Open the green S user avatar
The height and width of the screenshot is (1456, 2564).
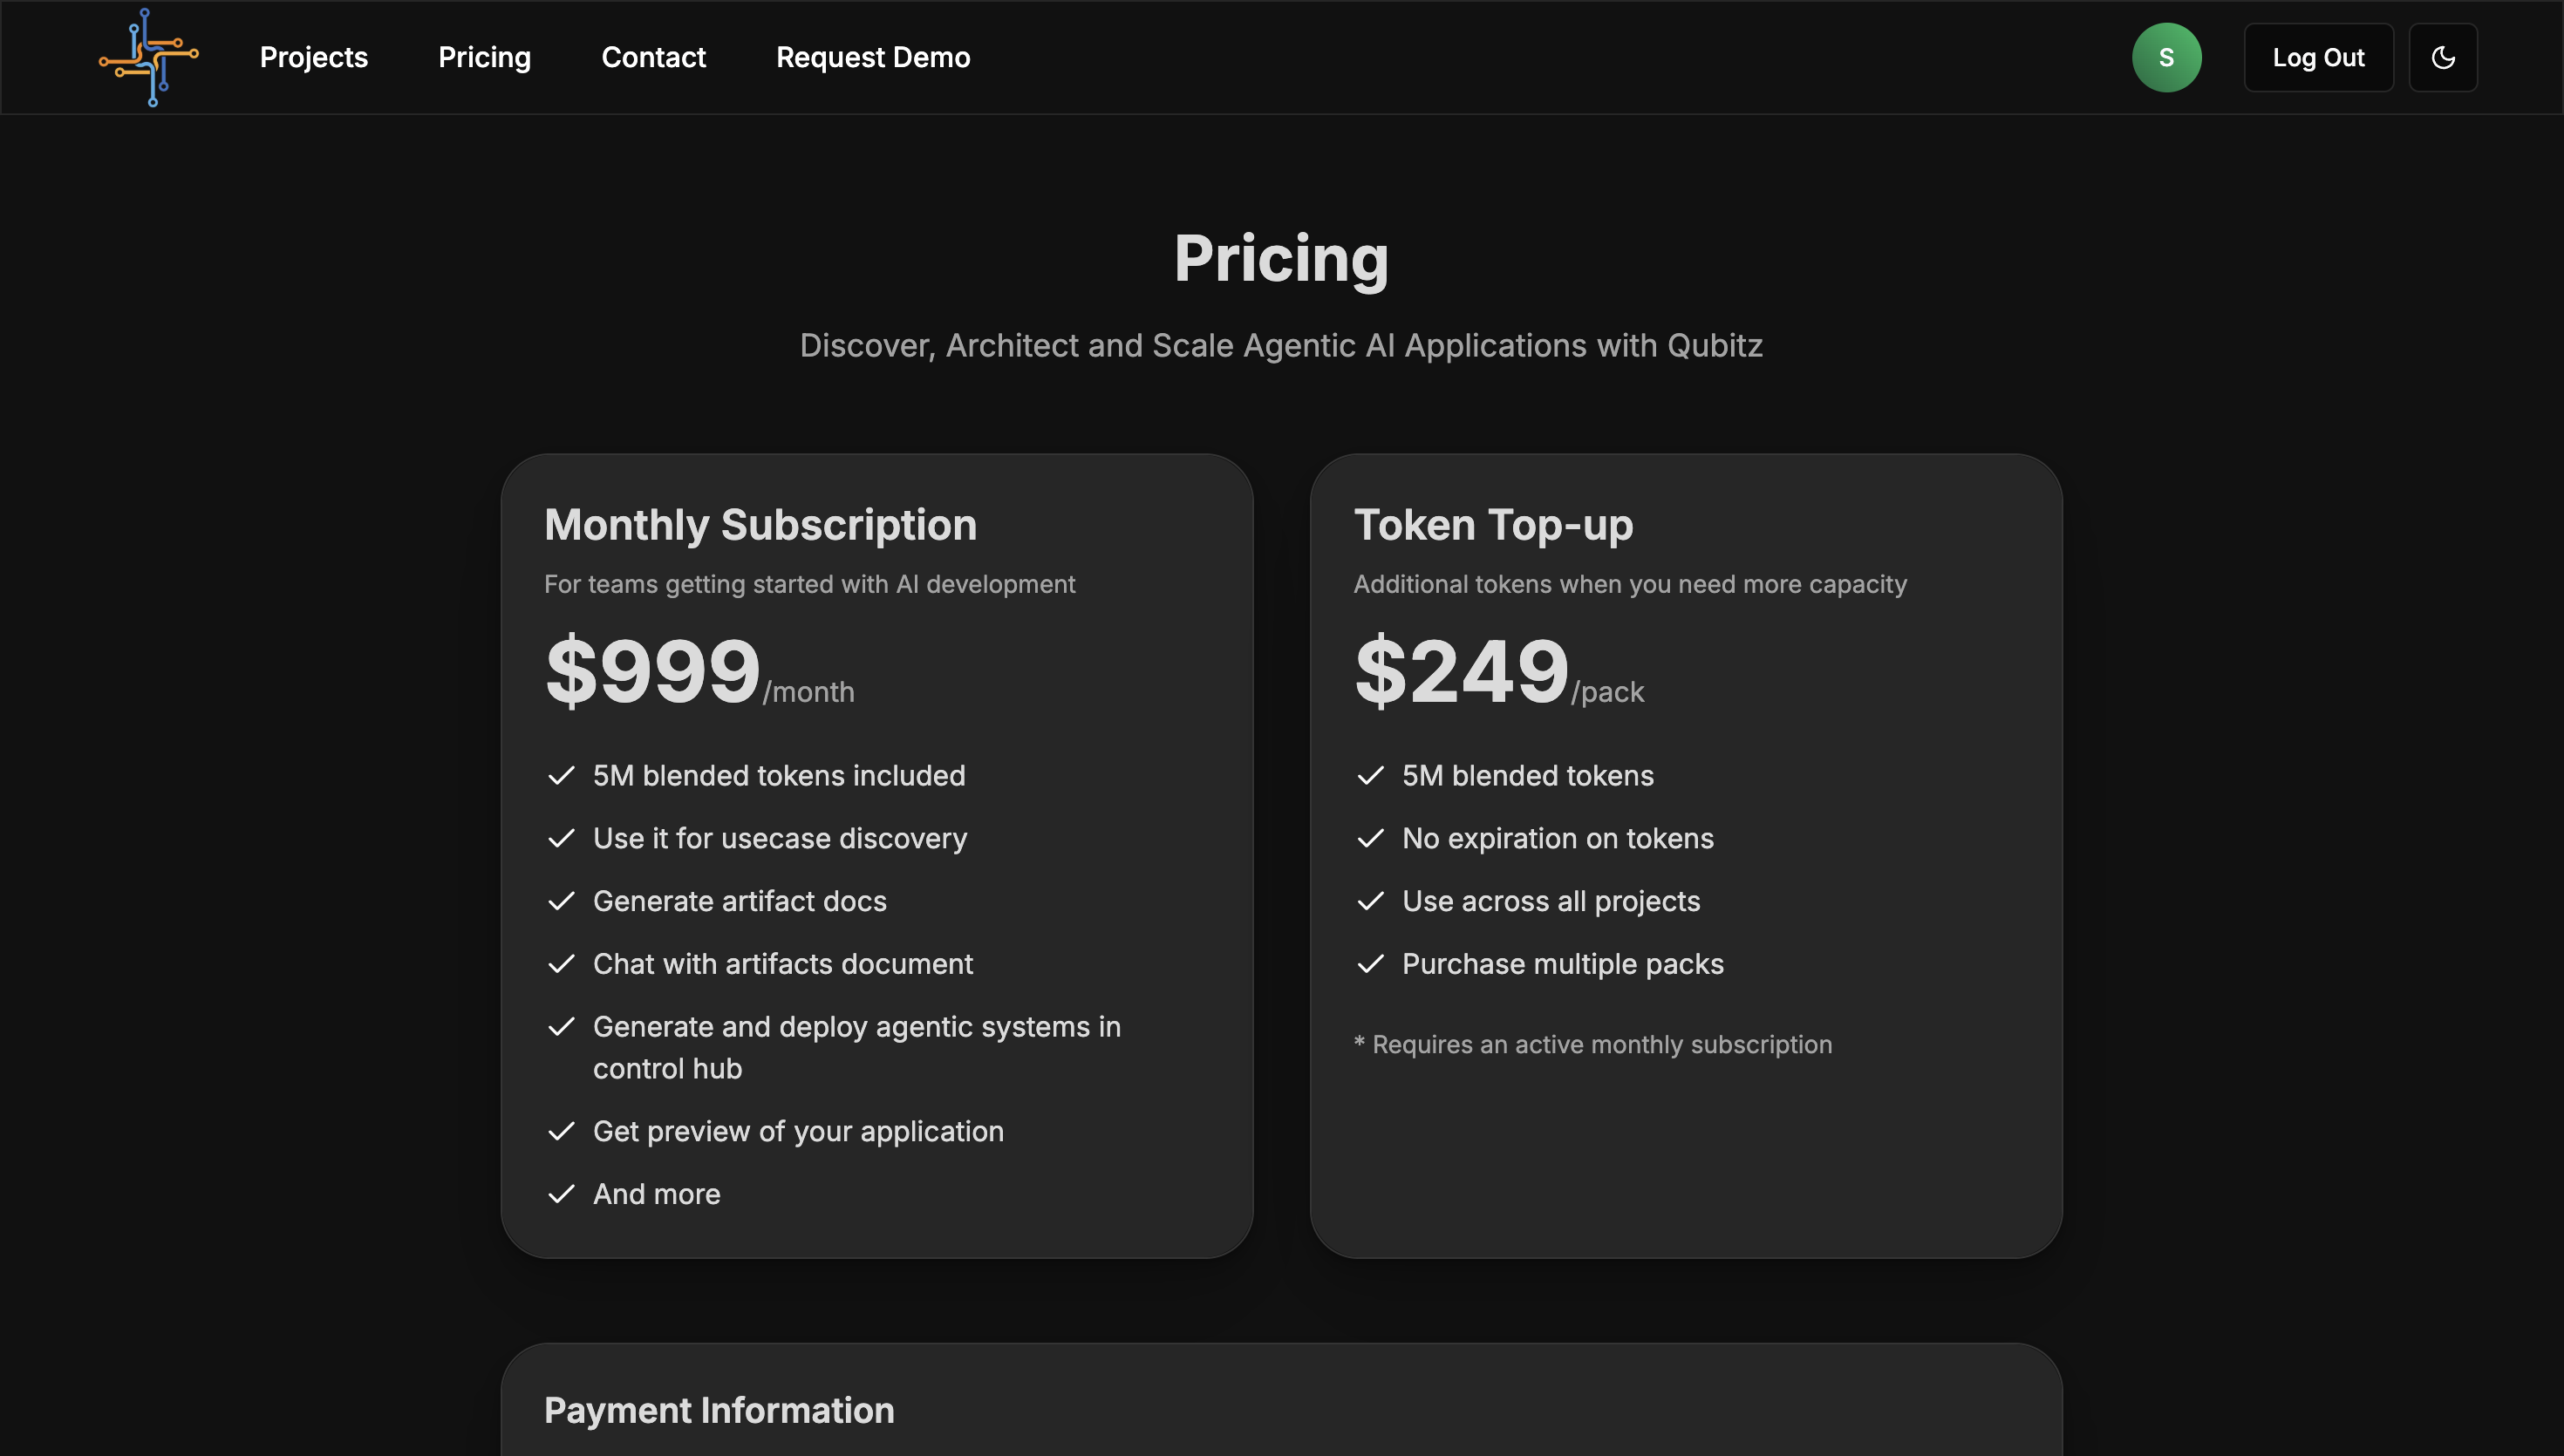point(2166,57)
